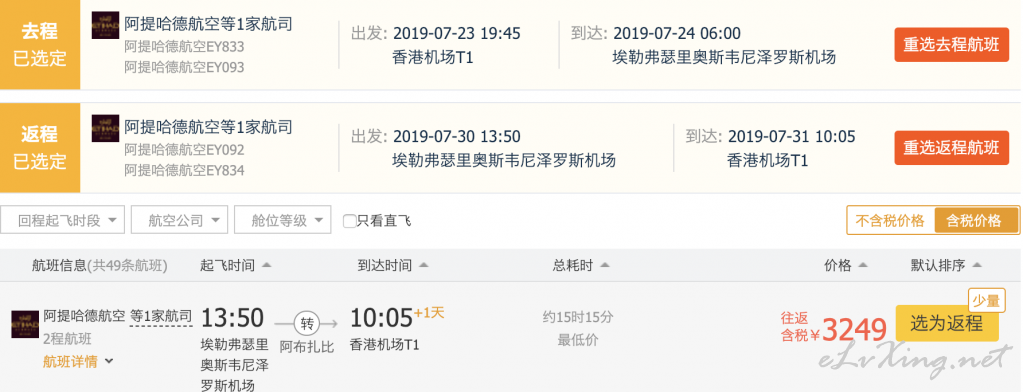Switch to 不含税价格 option
The width and height of the screenshot is (1023, 392).
tap(890, 220)
